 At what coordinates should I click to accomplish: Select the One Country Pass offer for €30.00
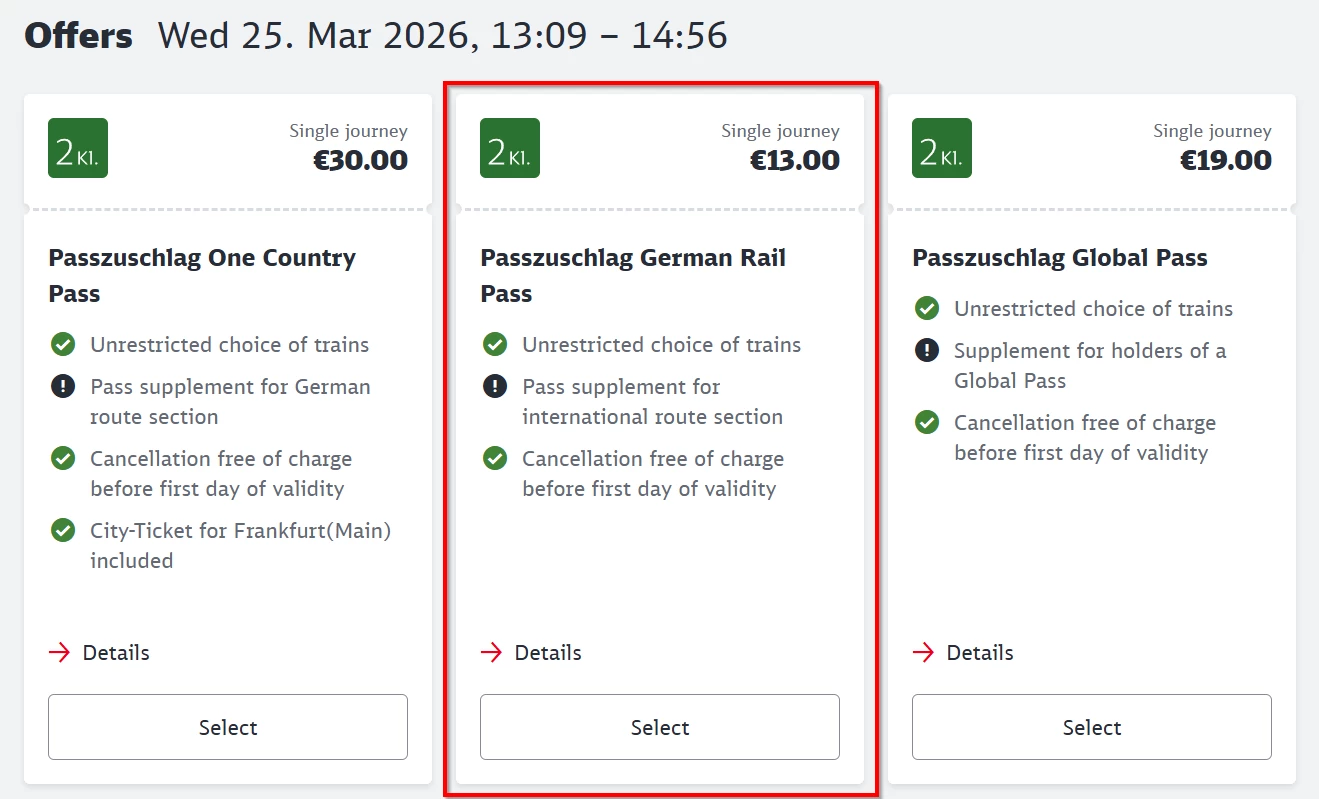coord(228,727)
